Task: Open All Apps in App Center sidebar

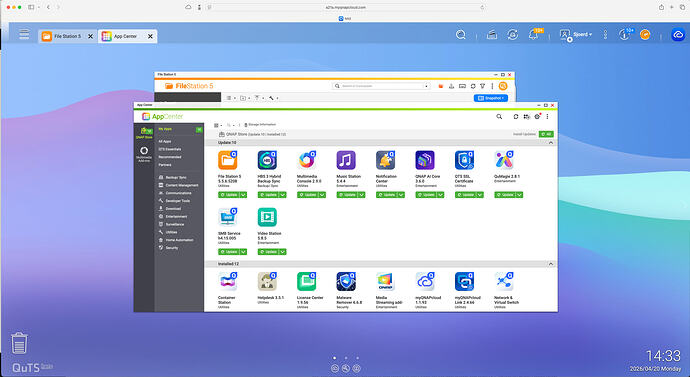Action: pyautogui.click(x=165, y=142)
